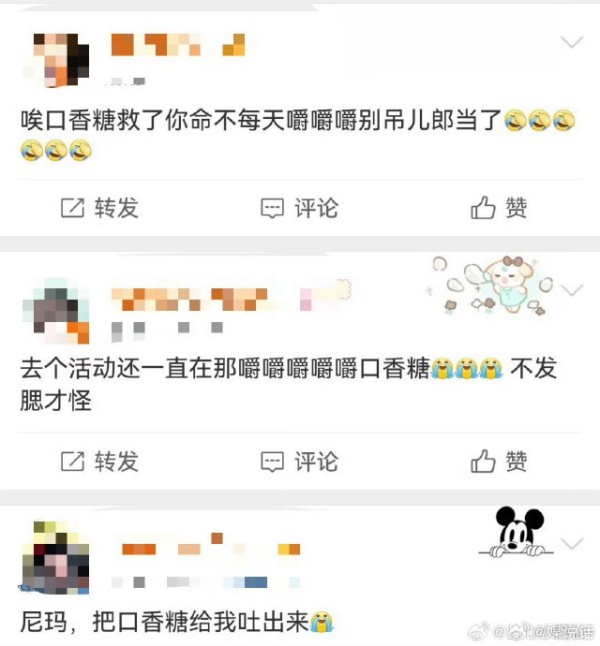Tap repost icon under 去个活动 post

73,461
